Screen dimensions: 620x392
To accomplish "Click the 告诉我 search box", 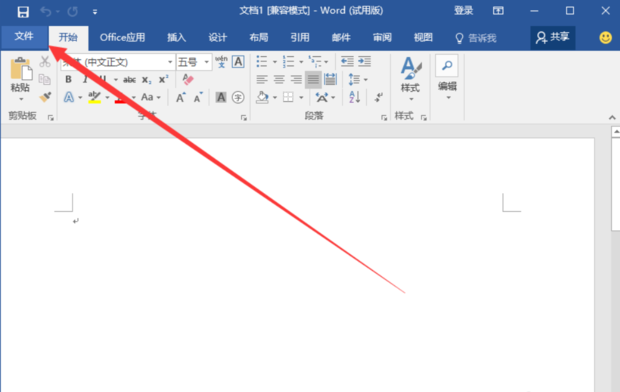I will click(x=476, y=38).
